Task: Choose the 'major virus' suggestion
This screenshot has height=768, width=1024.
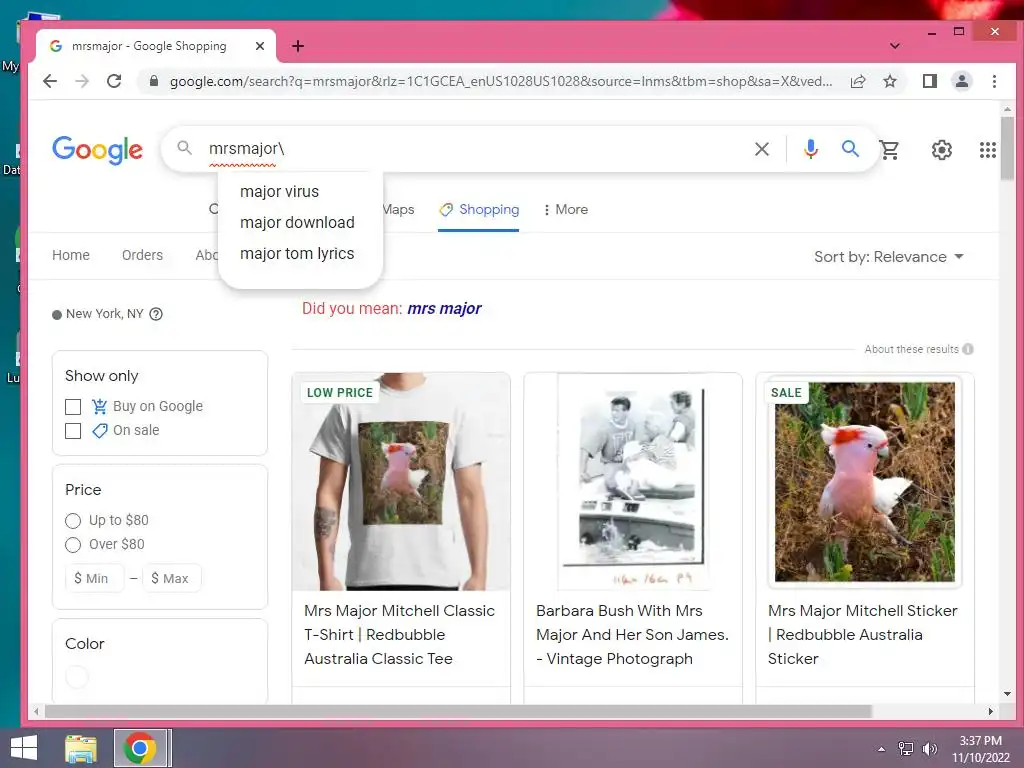Action: coord(280,191)
